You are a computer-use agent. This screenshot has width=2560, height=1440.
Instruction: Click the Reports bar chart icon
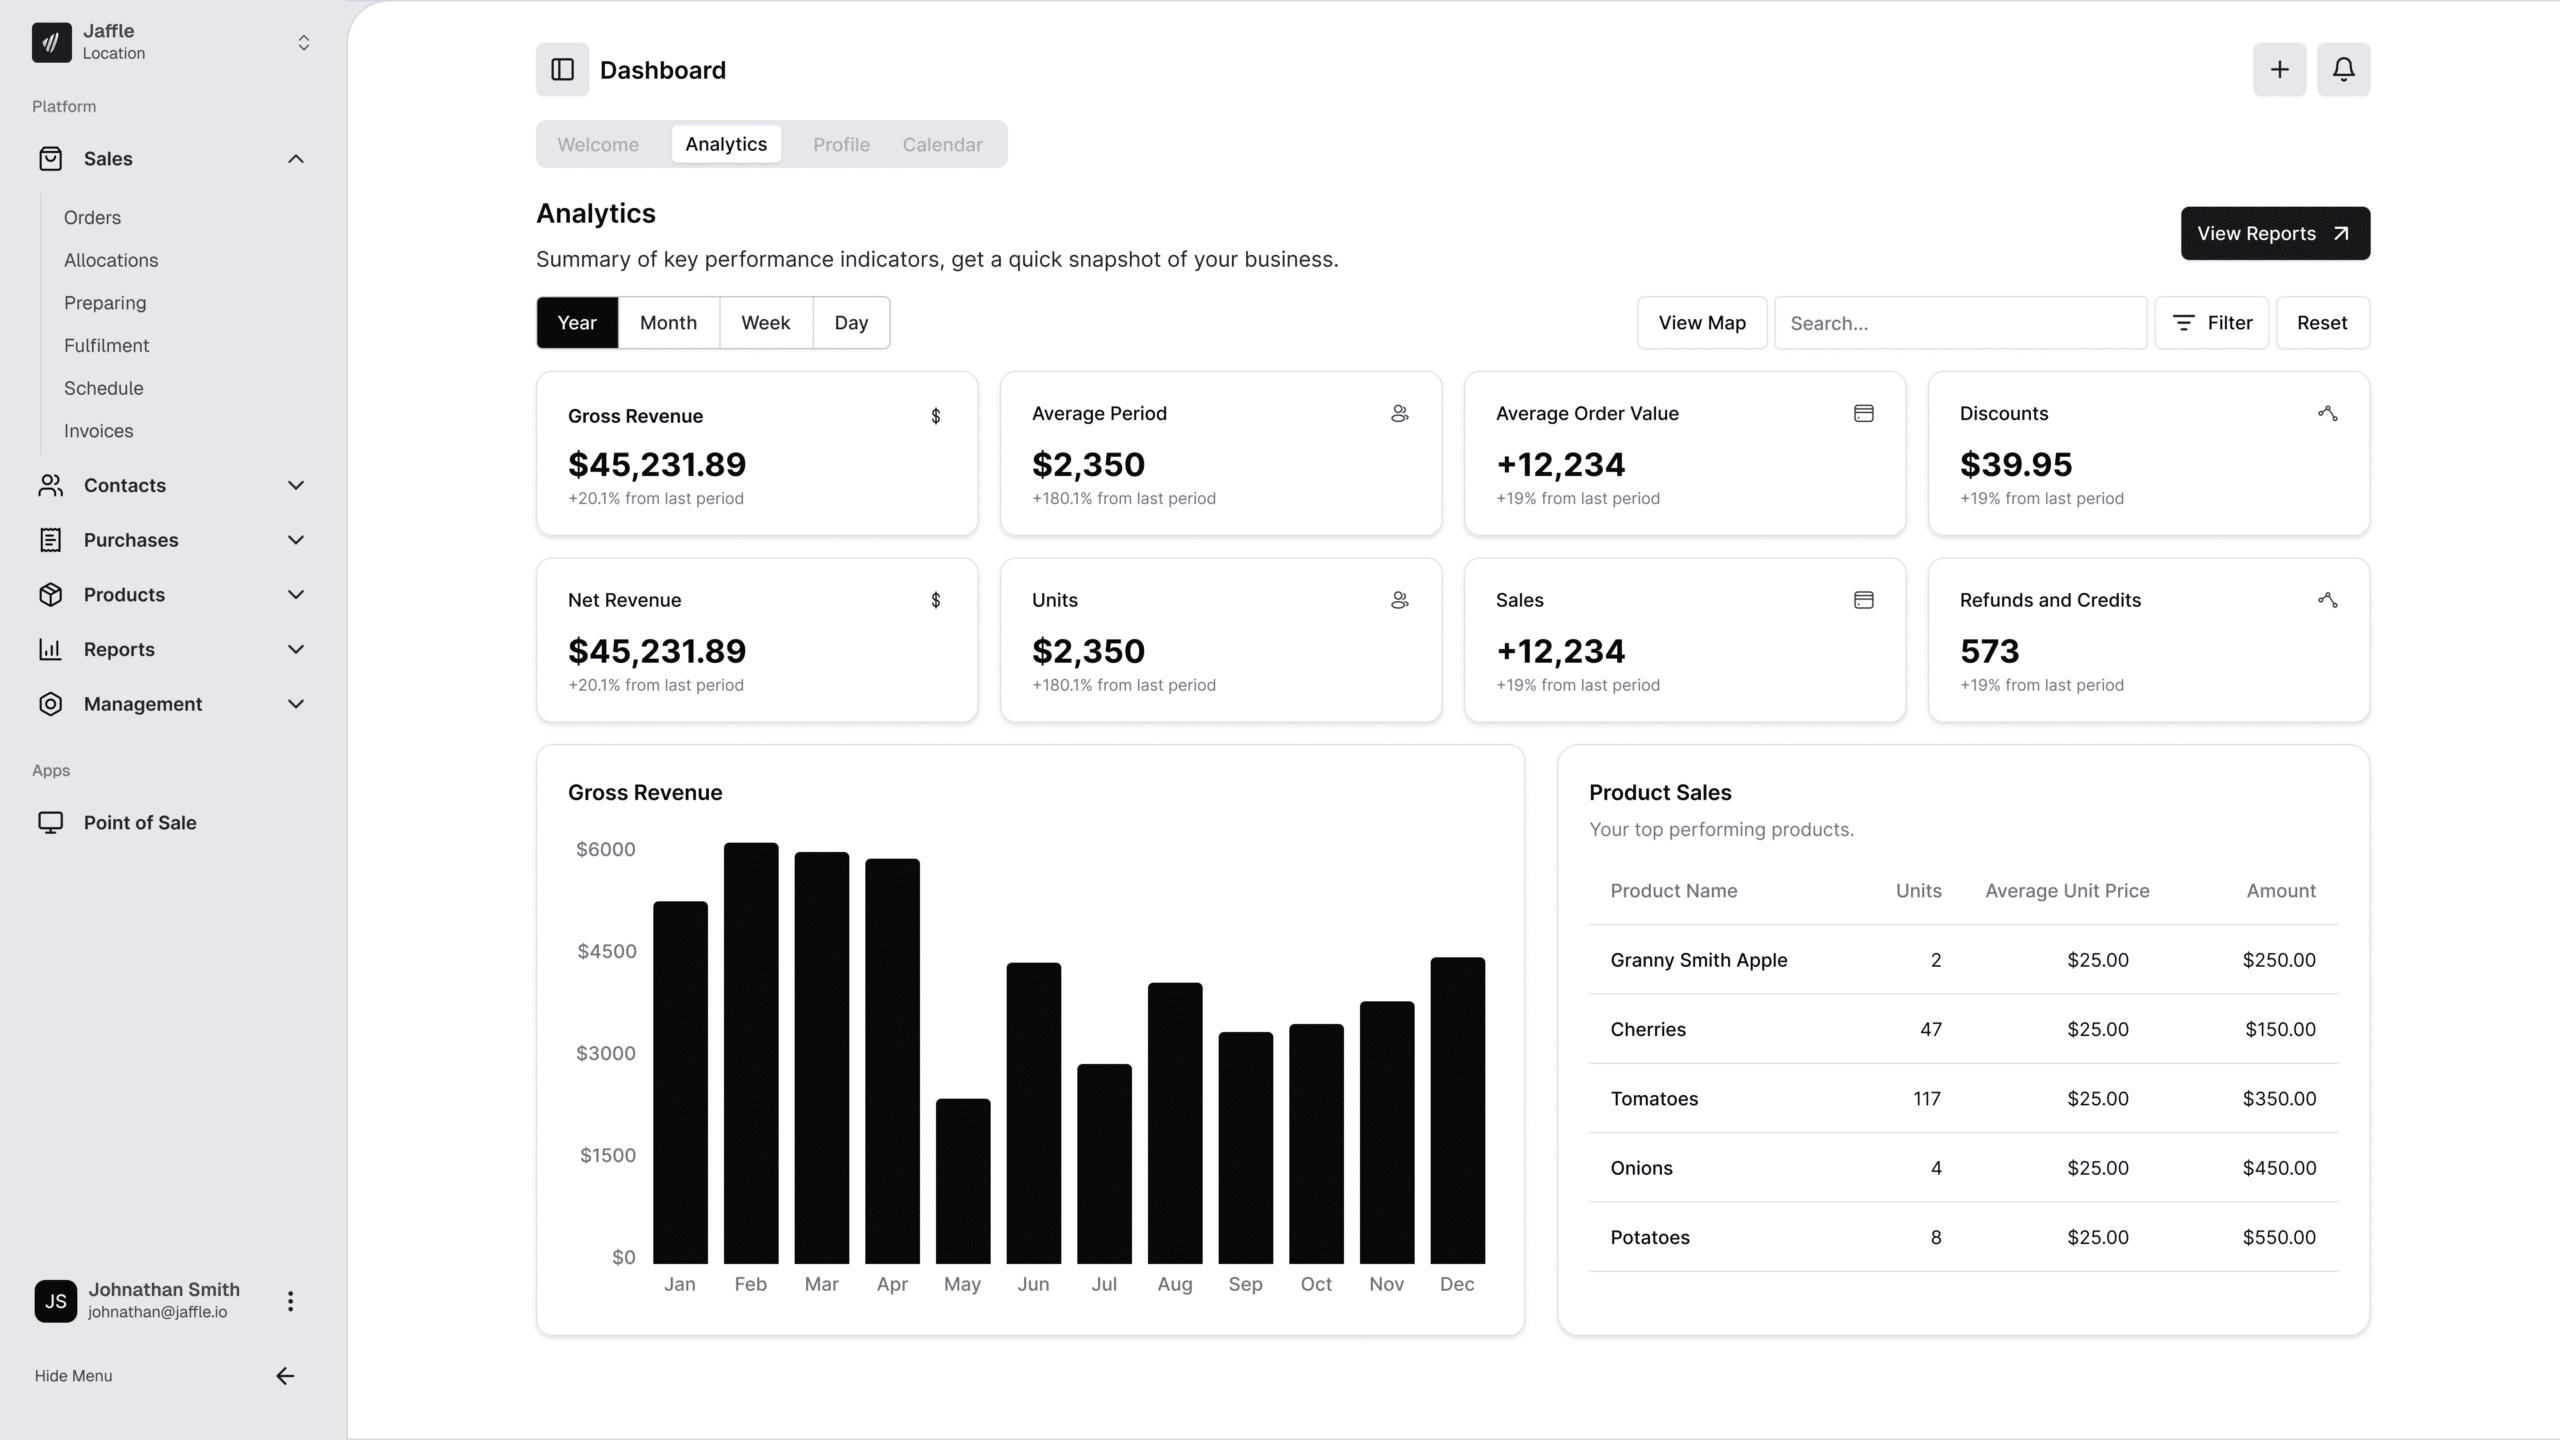coord(50,649)
